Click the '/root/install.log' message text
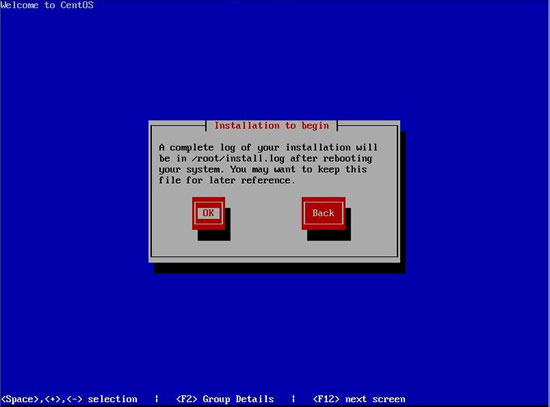550x407 pixels. point(238,159)
